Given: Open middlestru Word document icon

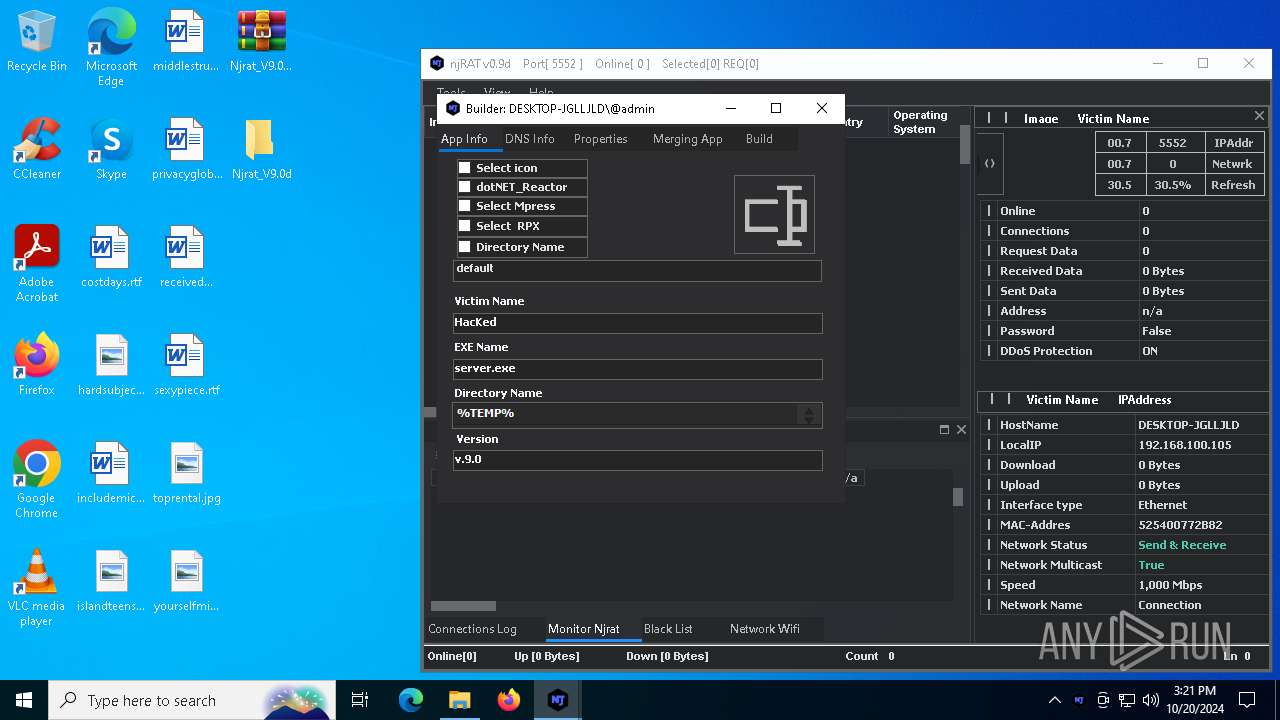Looking at the screenshot, I should tap(186, 42).
